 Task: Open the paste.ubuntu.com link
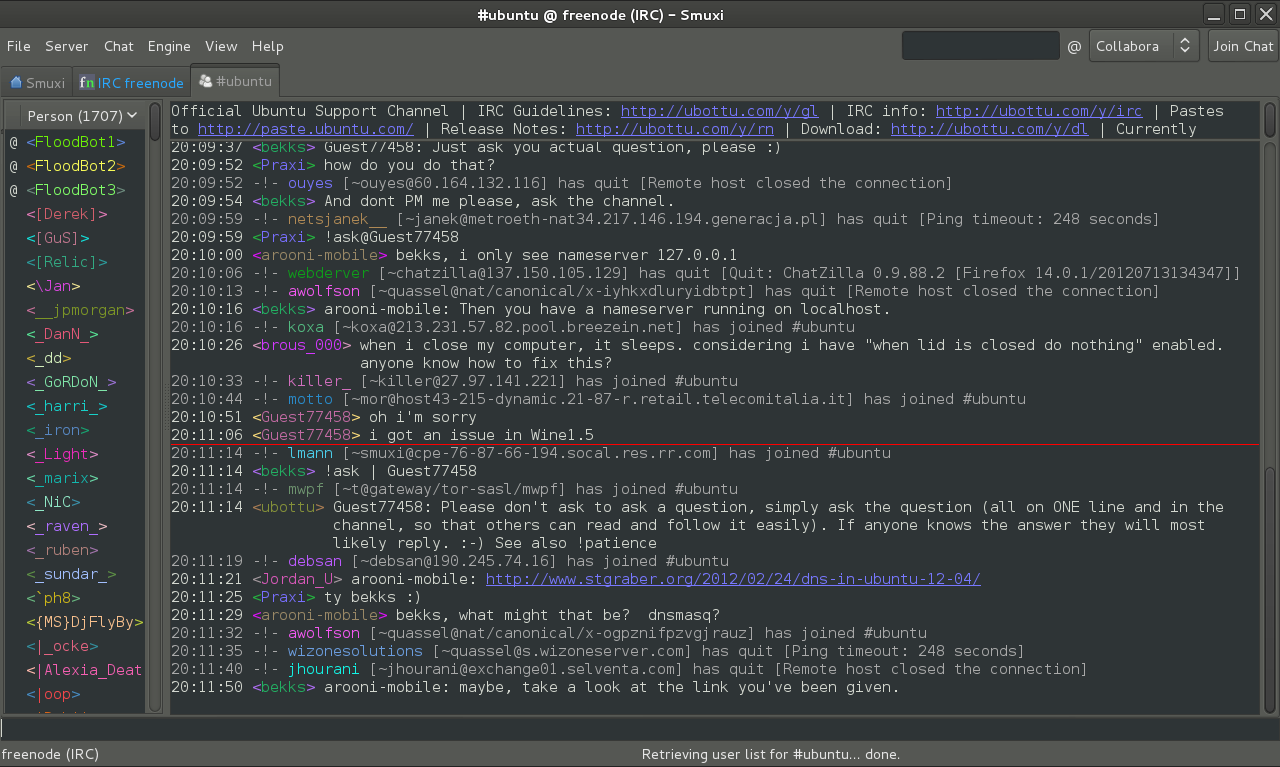coord(305,129)
